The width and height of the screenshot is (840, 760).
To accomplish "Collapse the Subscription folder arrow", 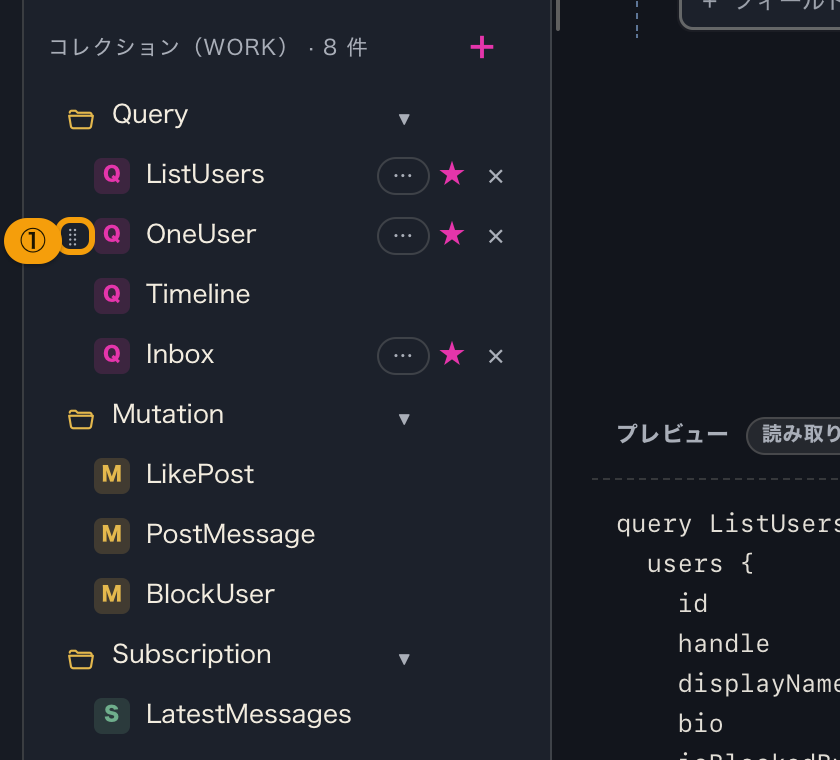I will [404, 659].
